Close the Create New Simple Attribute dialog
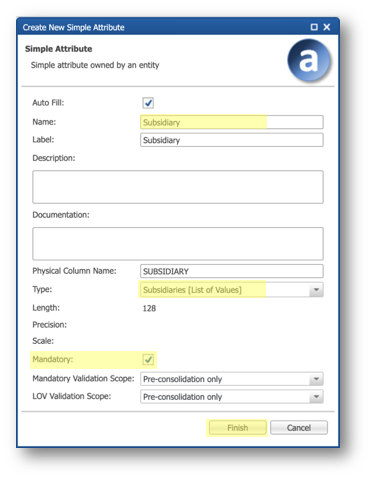The height and width of the screenshot is (479, 371). coord(327,27)
